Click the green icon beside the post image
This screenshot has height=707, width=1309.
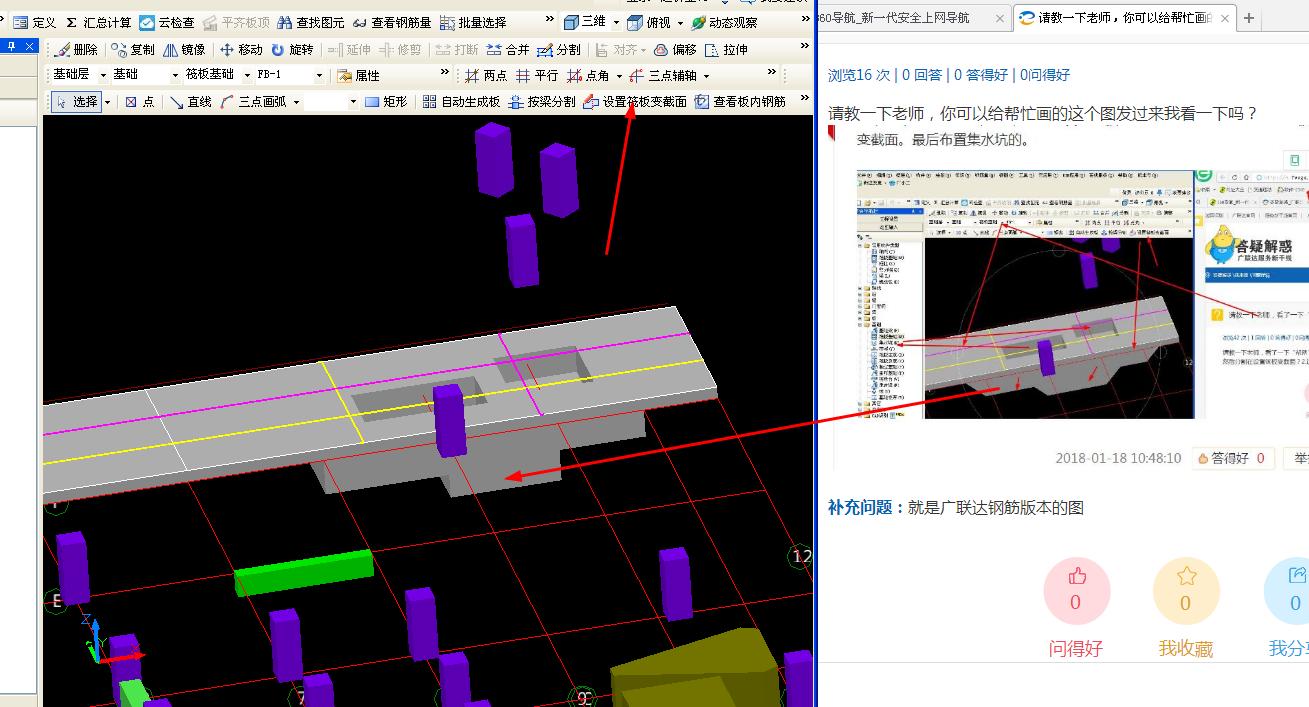pyautogui.click(x=1295, y=160)
